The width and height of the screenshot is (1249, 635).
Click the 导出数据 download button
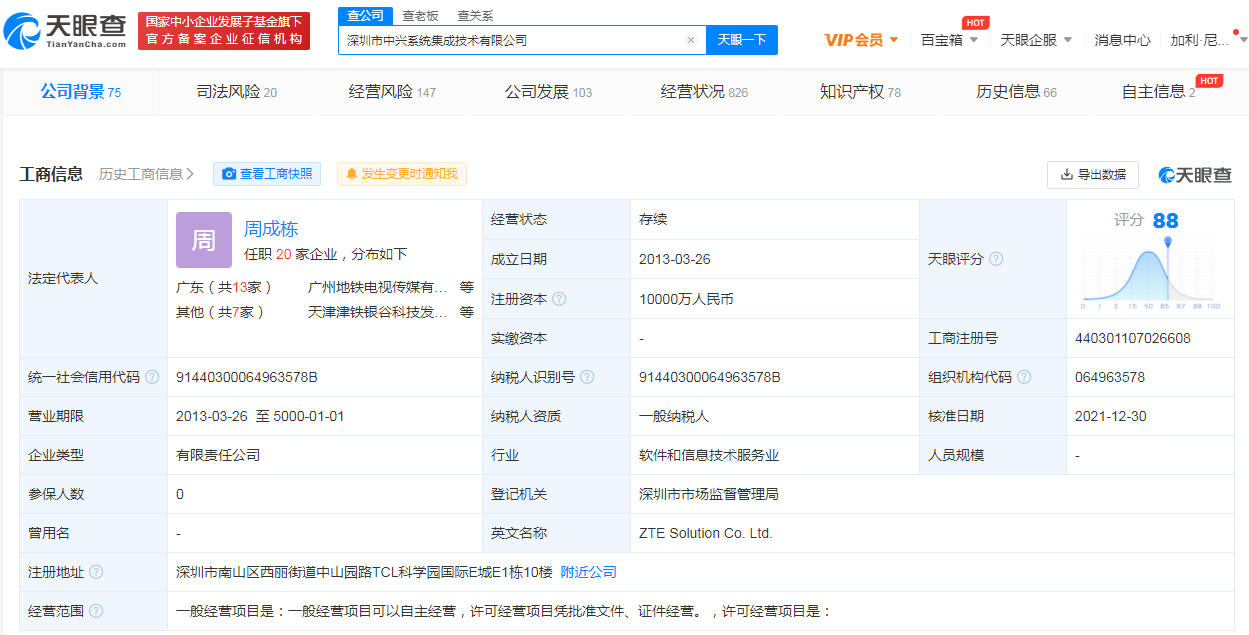(x=1093, y=174)
